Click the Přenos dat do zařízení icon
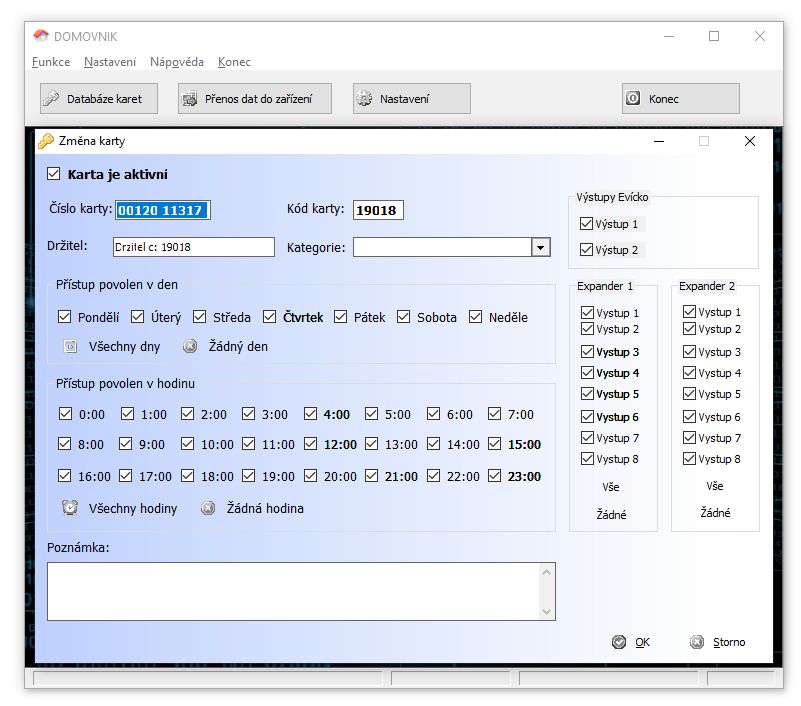Viewport: 801px width, 706px height. (x=189, y=99)
